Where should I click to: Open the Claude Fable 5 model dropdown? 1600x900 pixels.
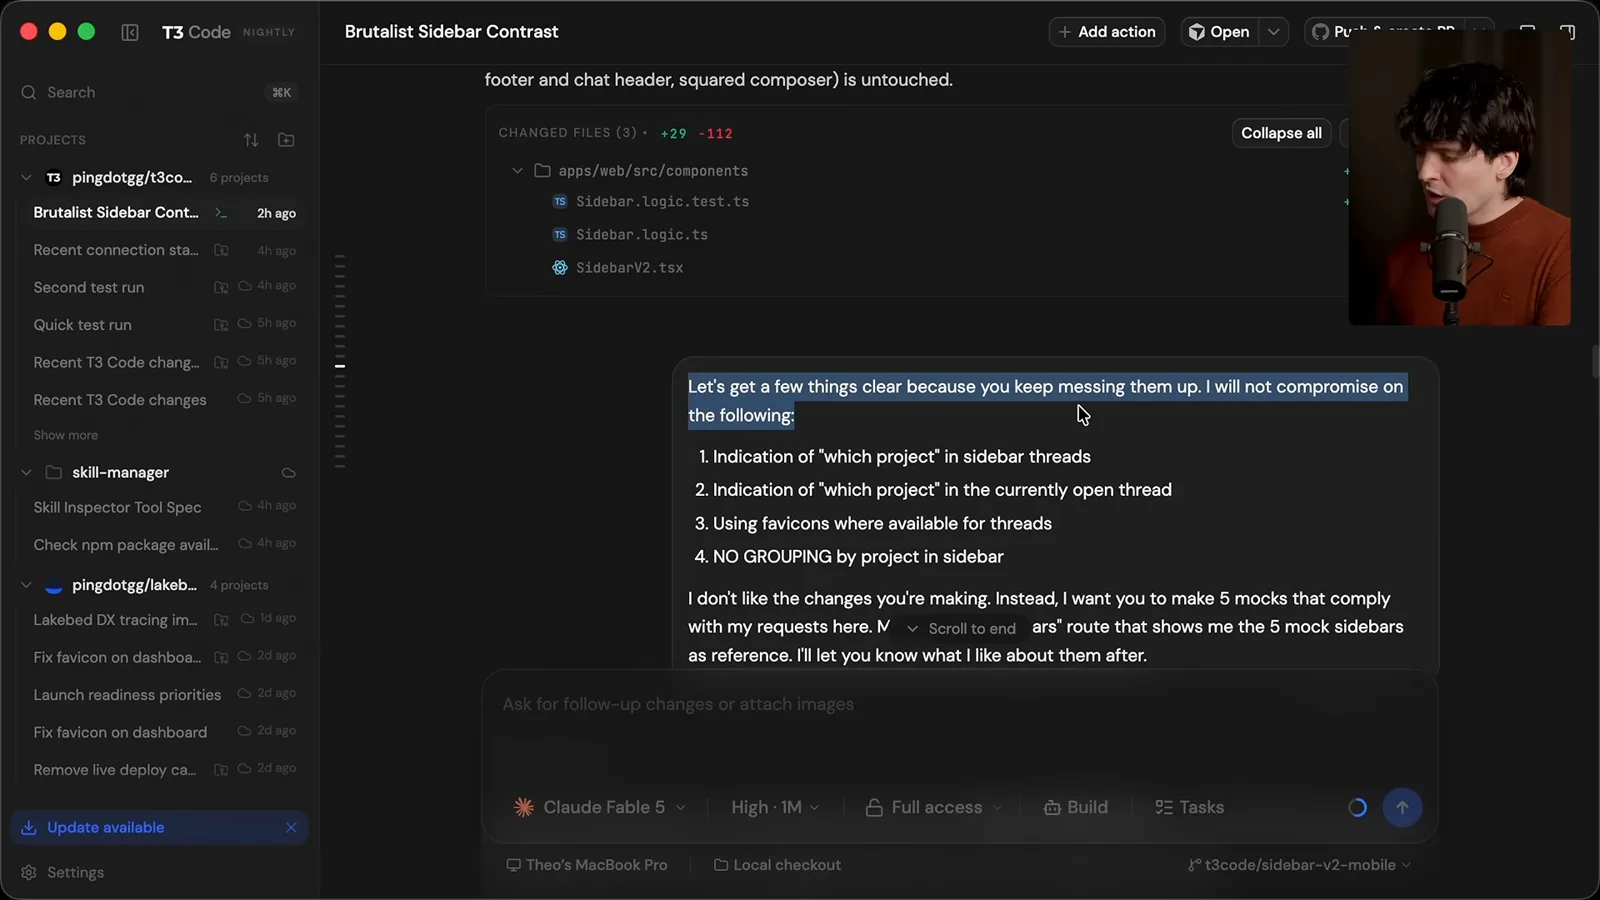tap(599, 807)
